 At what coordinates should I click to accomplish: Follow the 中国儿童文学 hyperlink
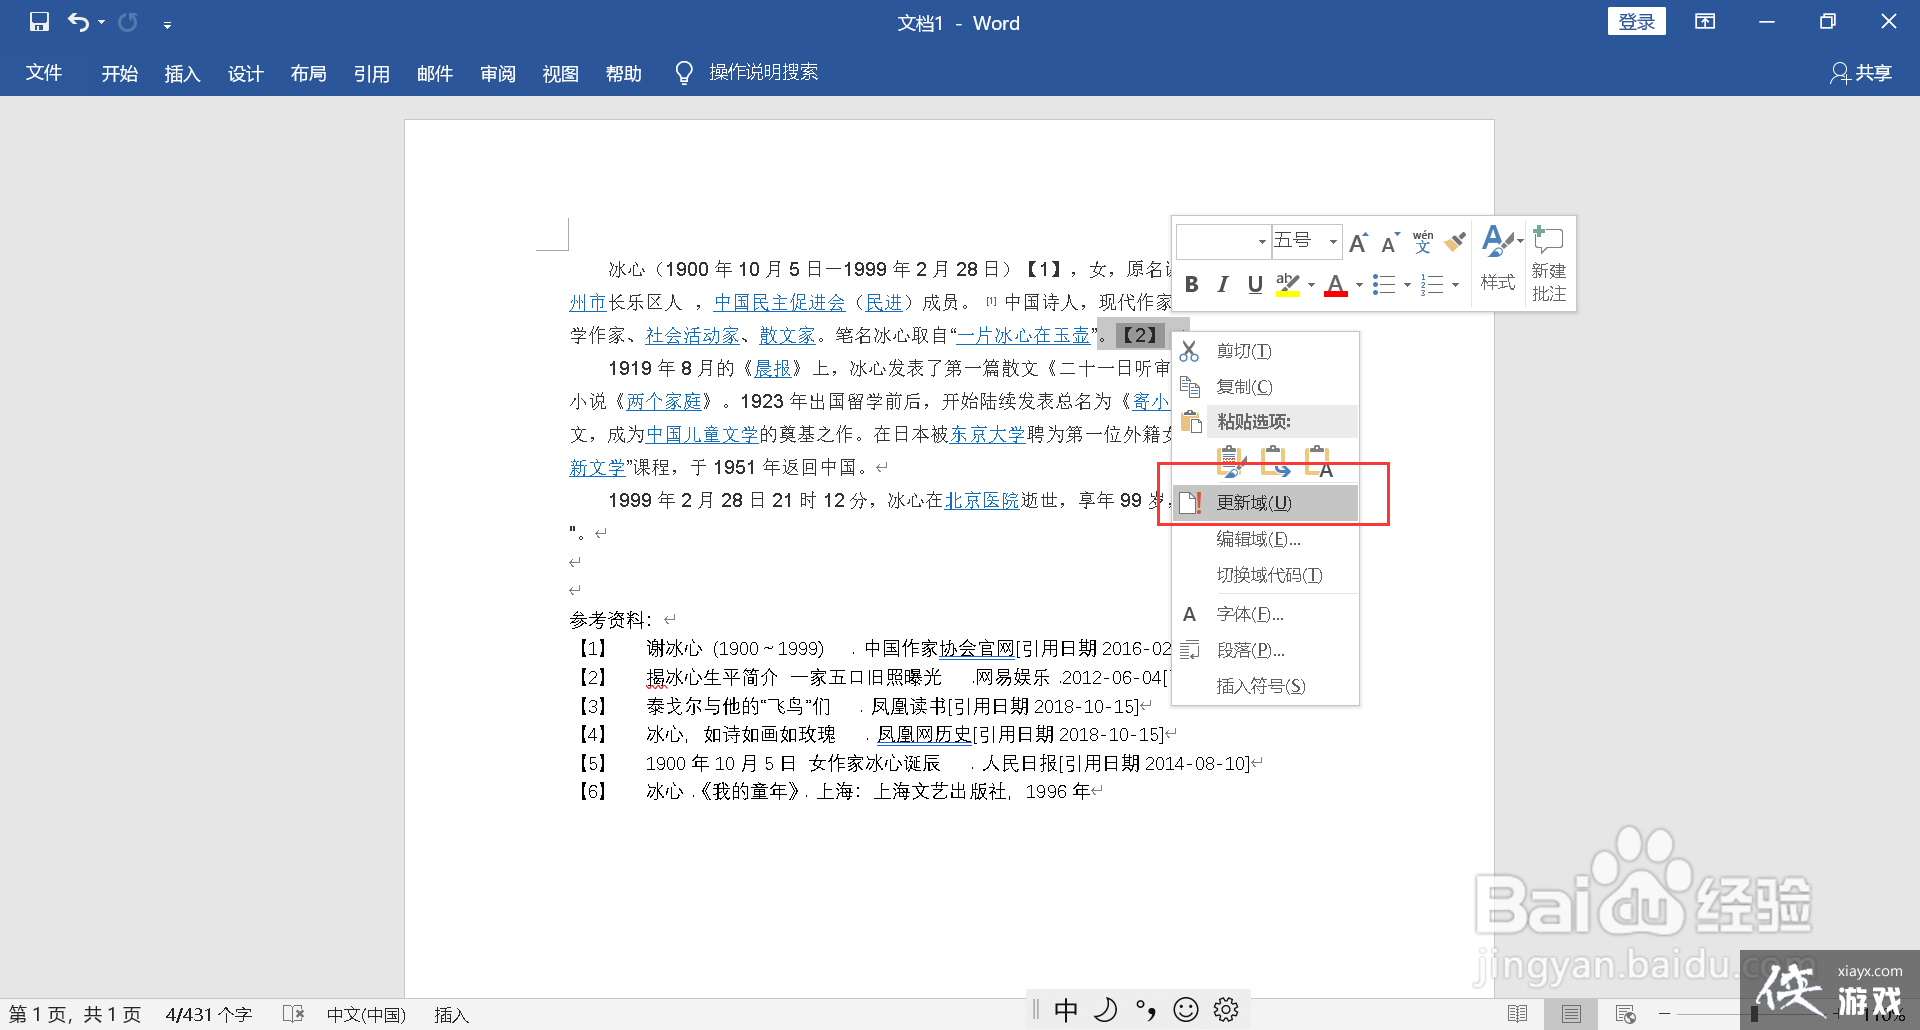pyautogui.click(x=702, y=434)
